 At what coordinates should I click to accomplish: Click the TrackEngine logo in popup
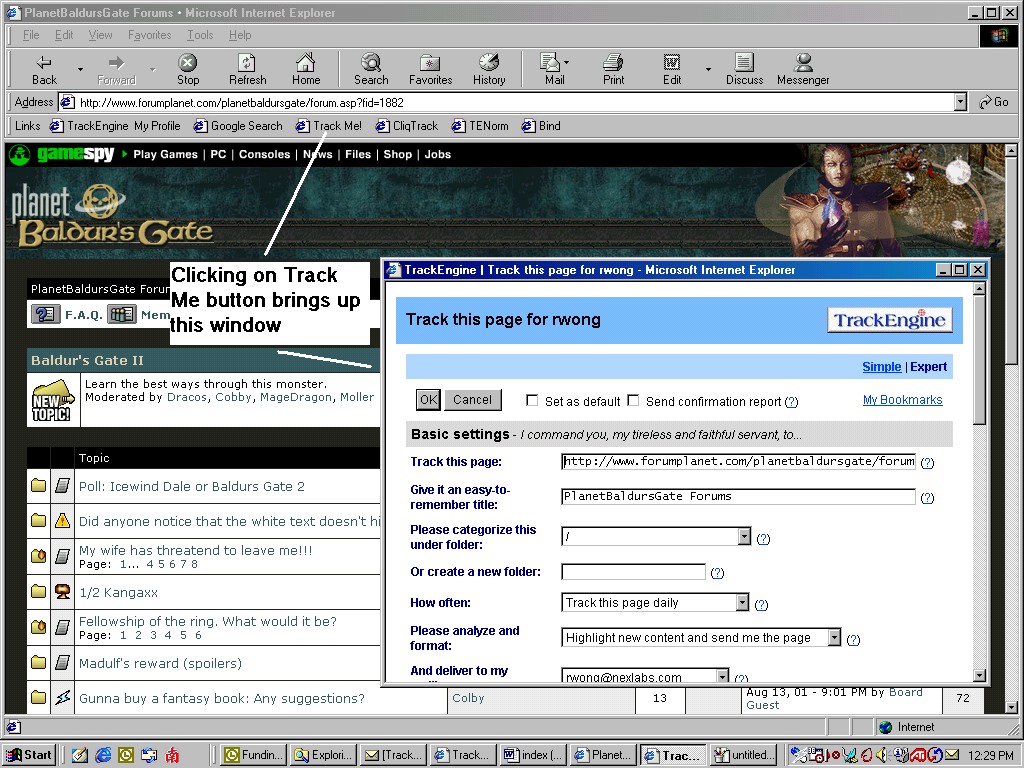[889, 320]
